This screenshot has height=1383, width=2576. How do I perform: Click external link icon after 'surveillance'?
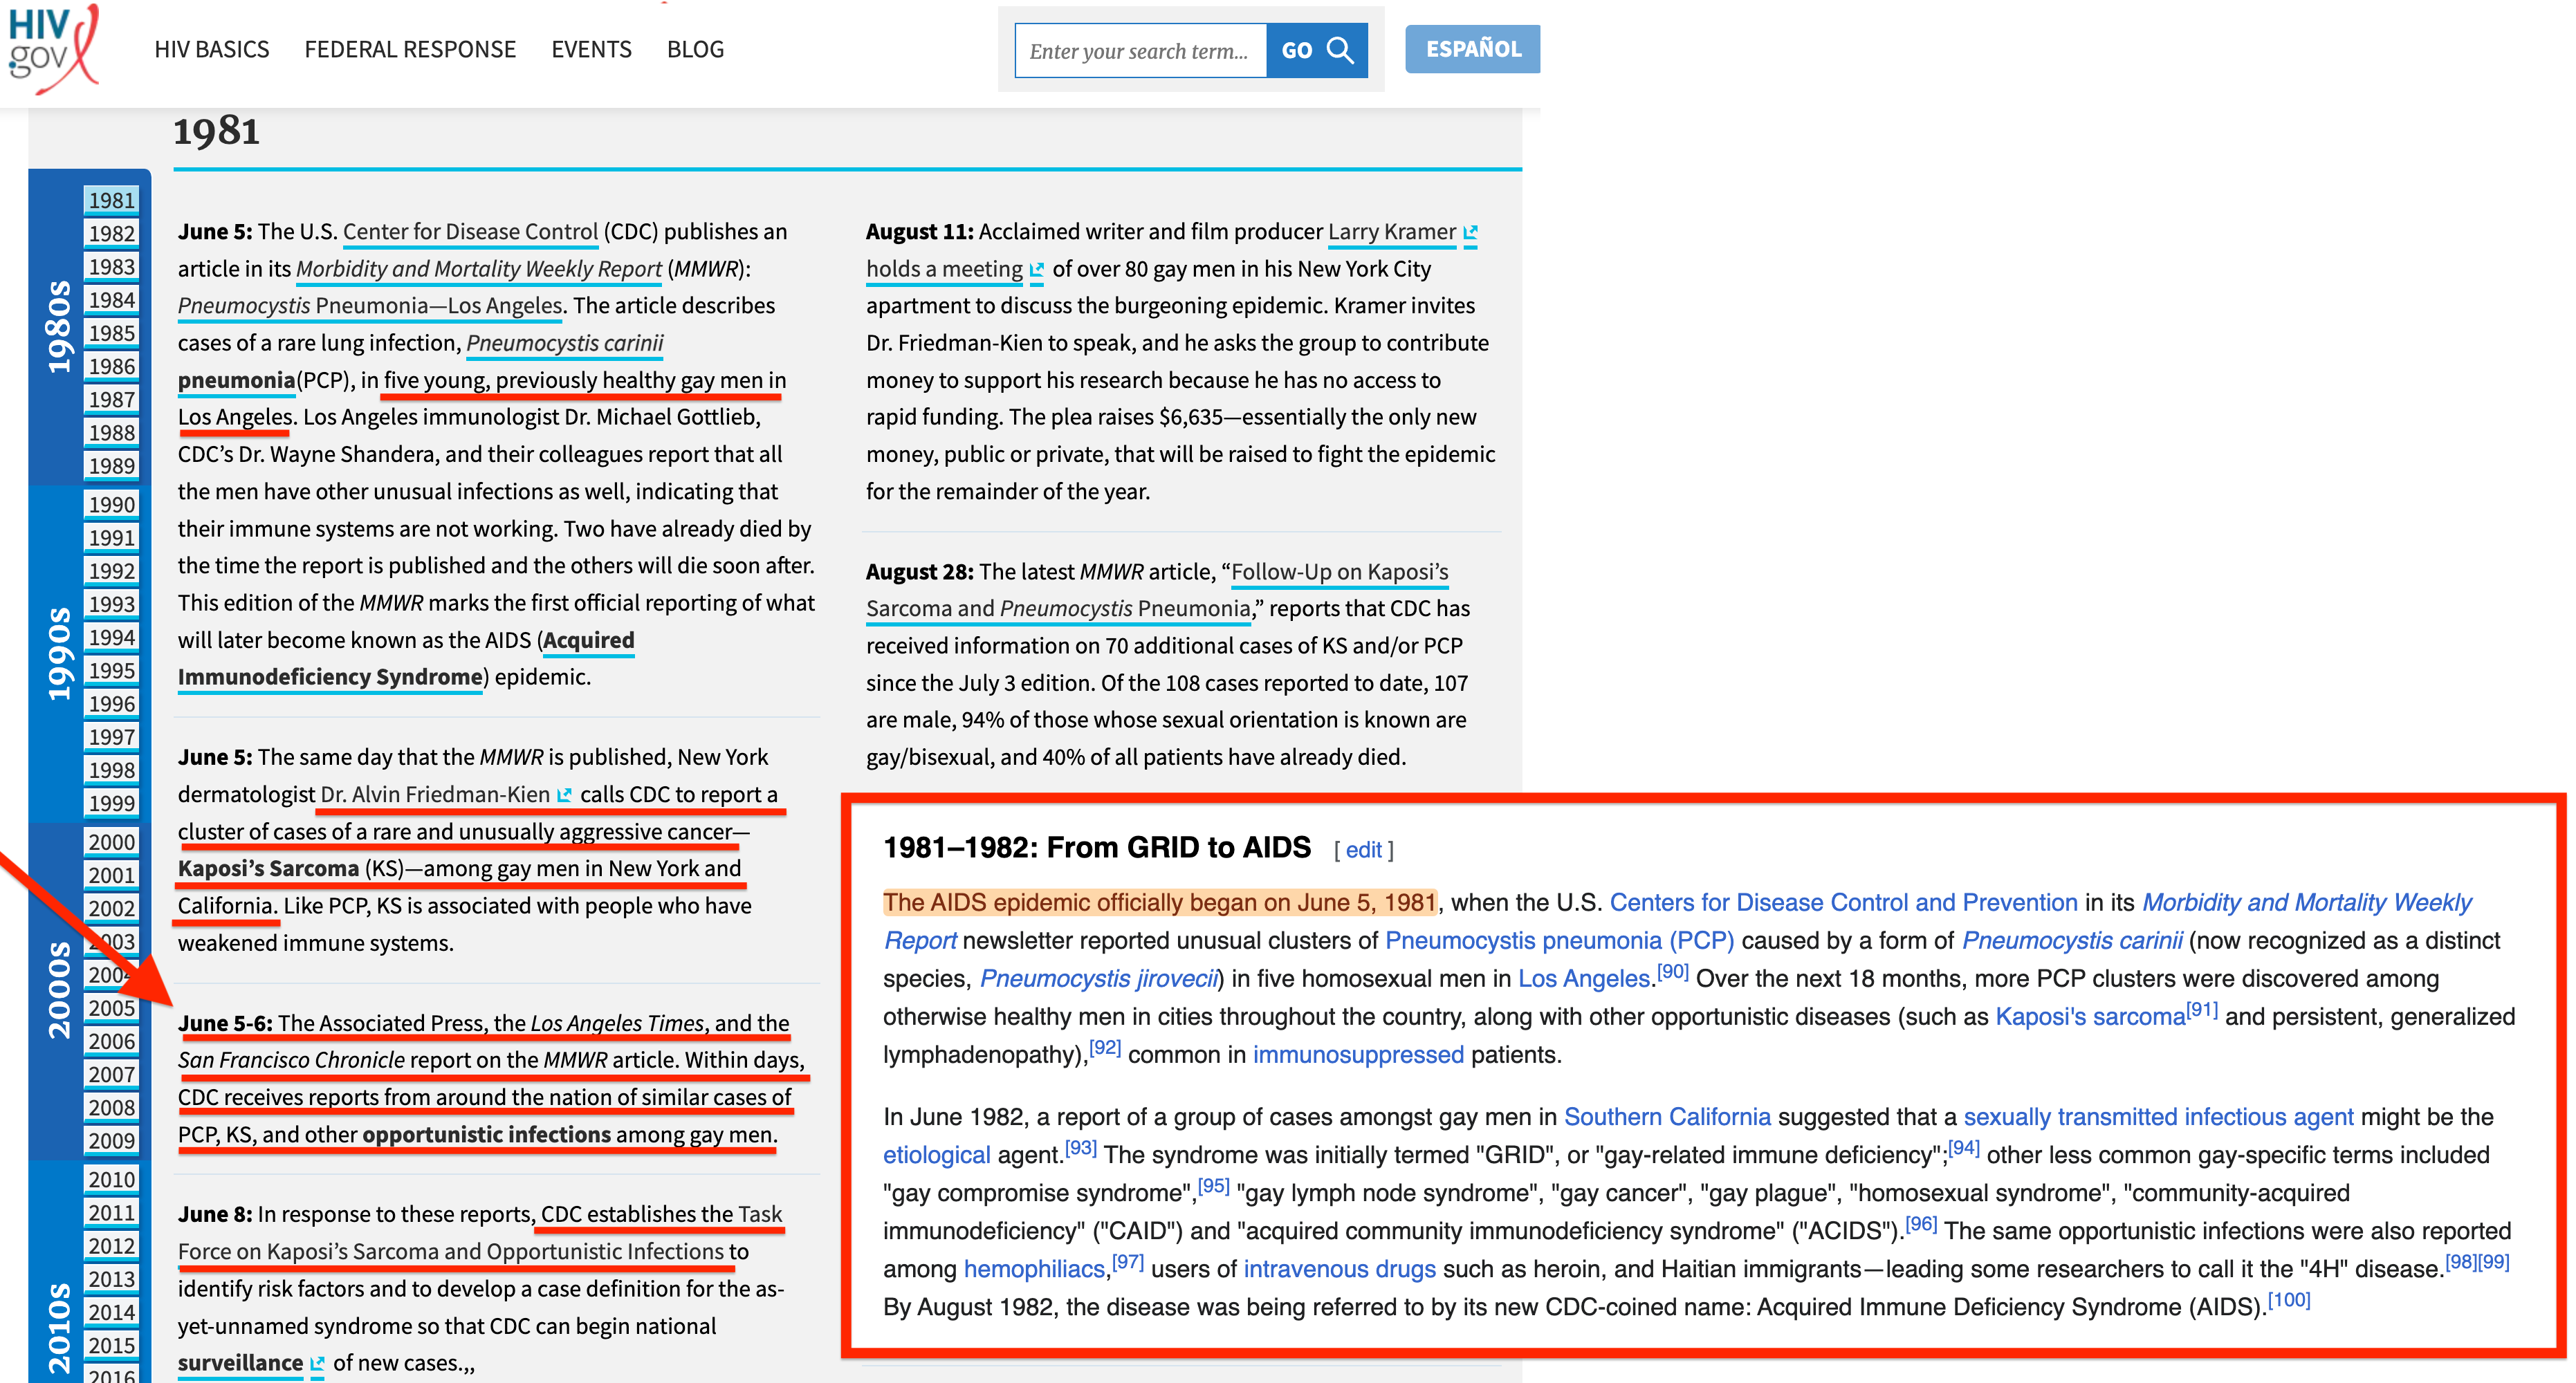pyautogui.click(x=317, y=1364)
